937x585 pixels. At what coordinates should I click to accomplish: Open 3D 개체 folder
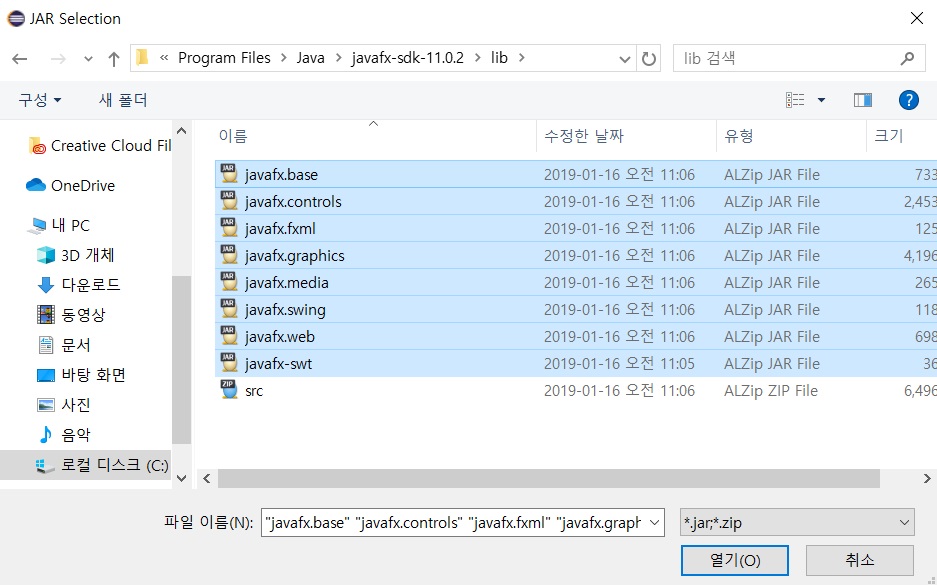coord(76,255)
